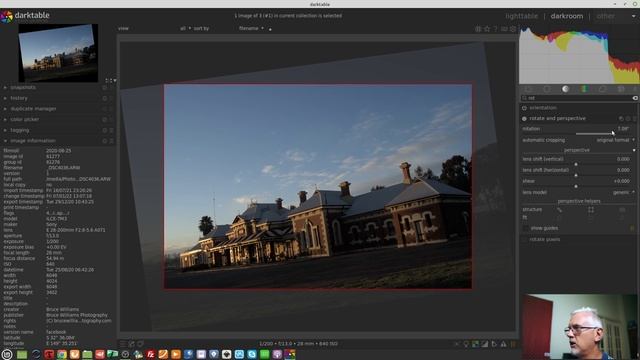Click reset icon on color picker panel
The image size is (640, 360).
tap(105, 120)
